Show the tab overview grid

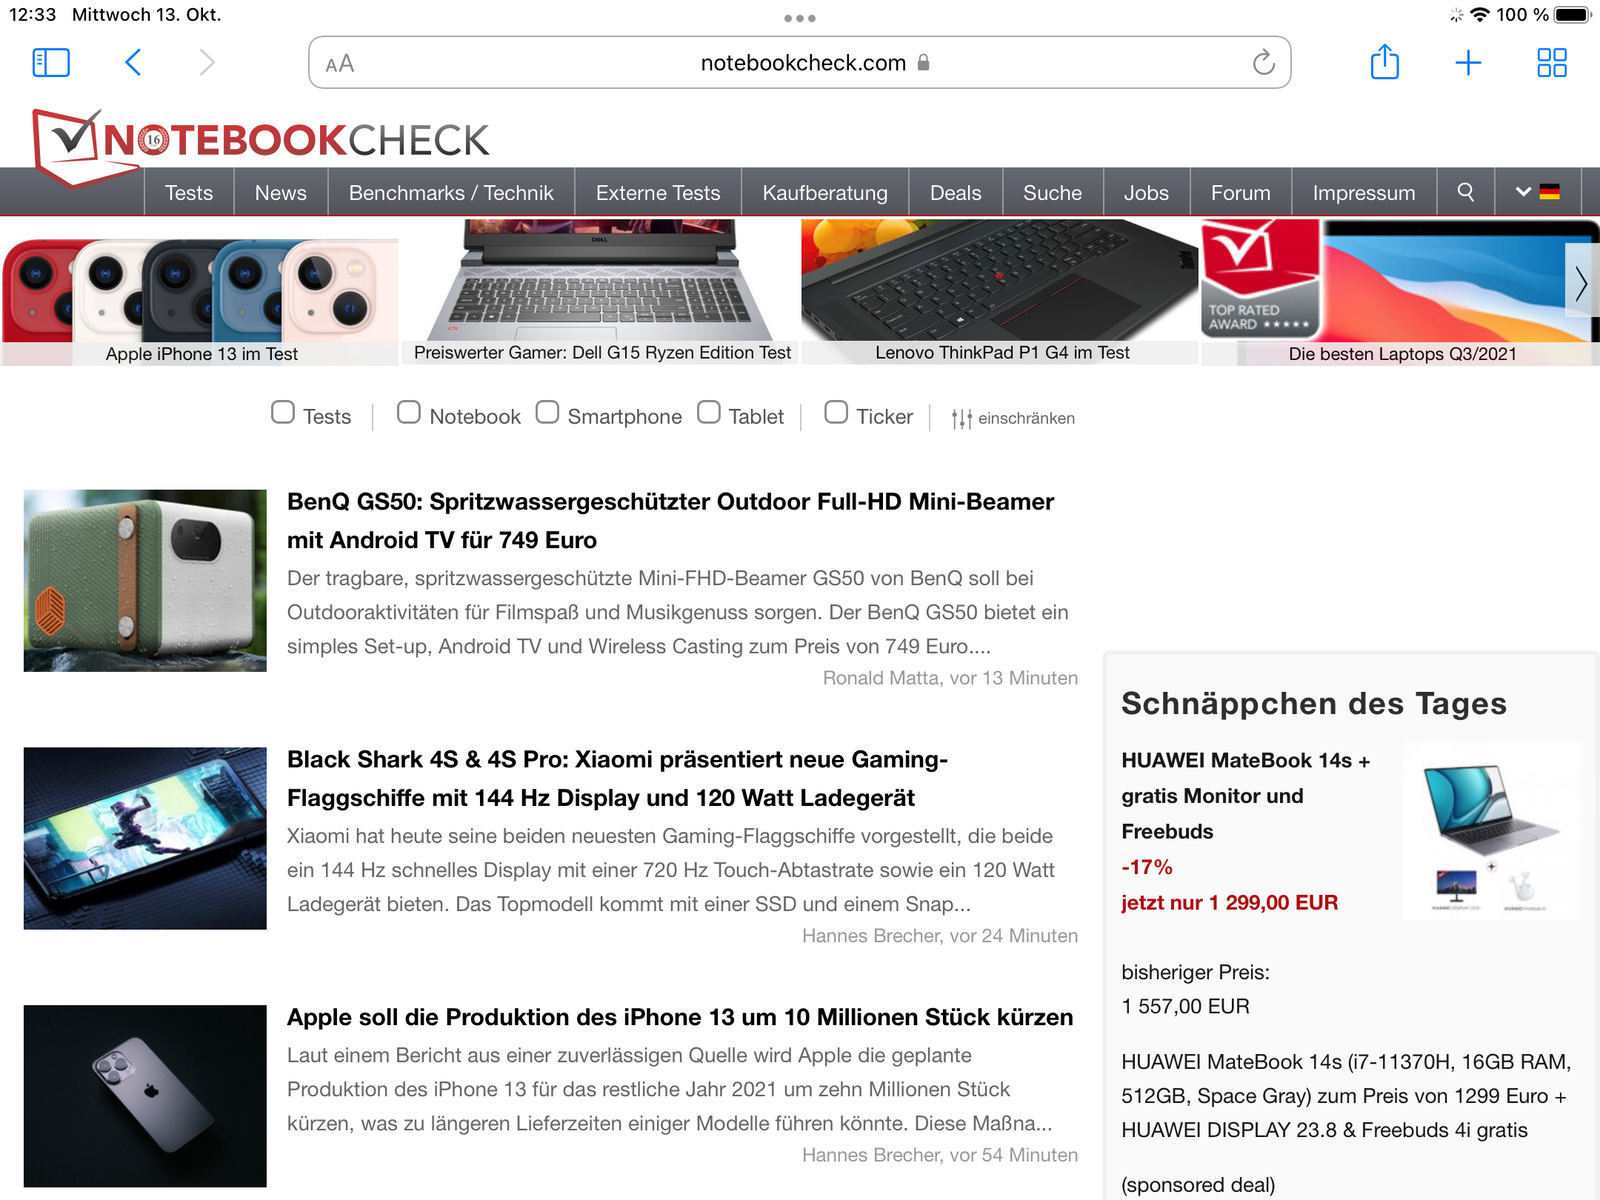pos(1552,63)
